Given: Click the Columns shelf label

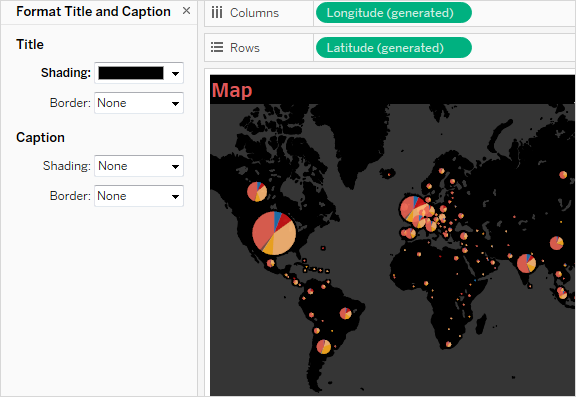Looking at the screenshot, I should (x=254, y=13).
